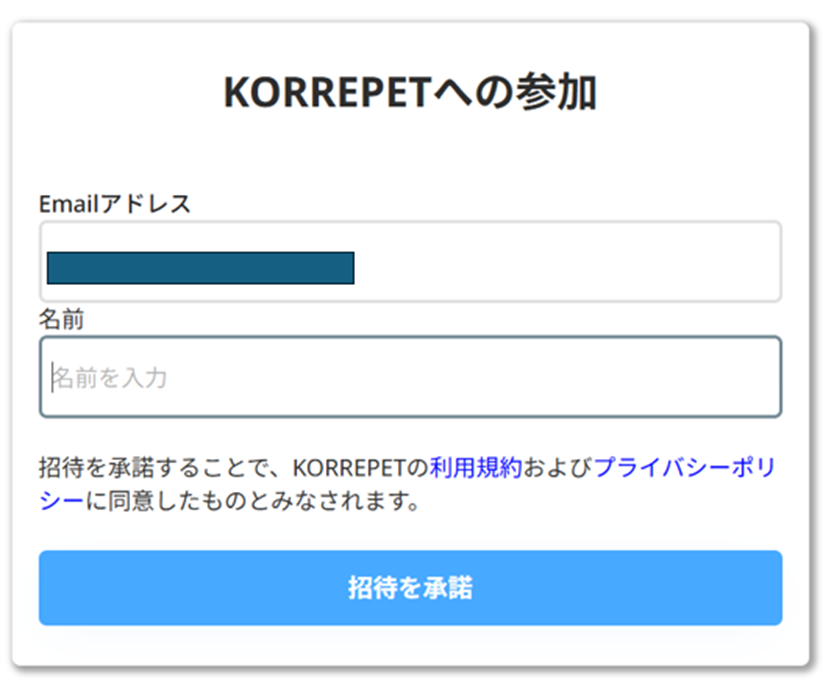Open the プライバシーポリ link on the first line
This screenshot has width=834, height=680.
pos(685,468)
